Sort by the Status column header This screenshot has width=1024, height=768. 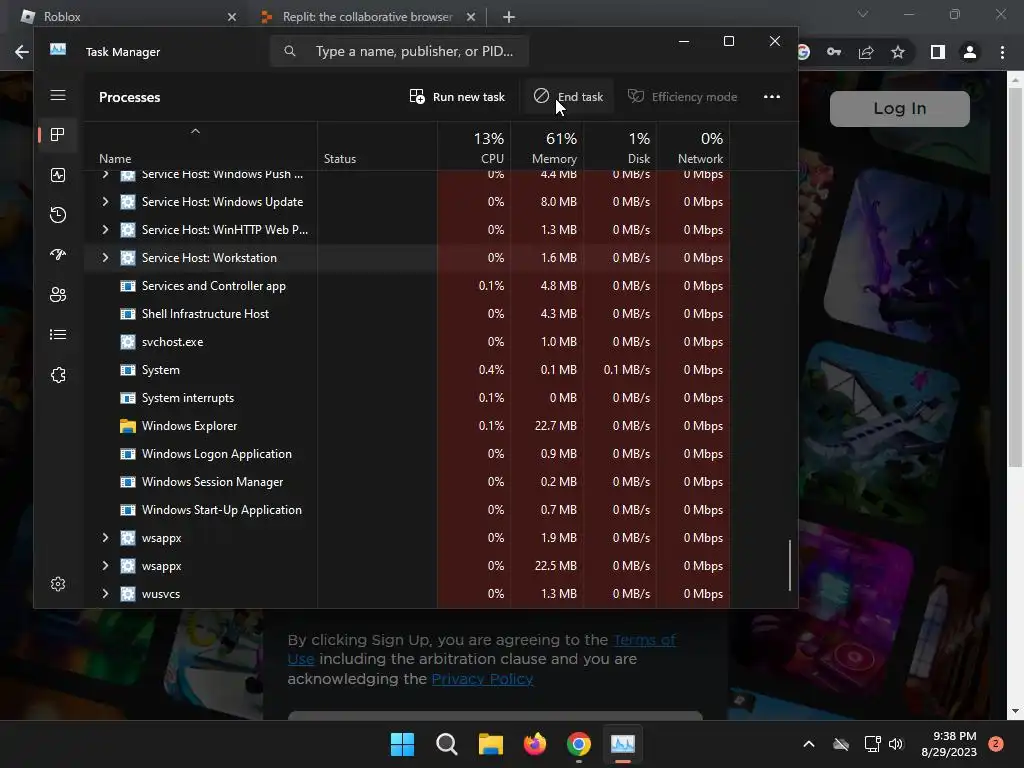(x=377, y=146)
